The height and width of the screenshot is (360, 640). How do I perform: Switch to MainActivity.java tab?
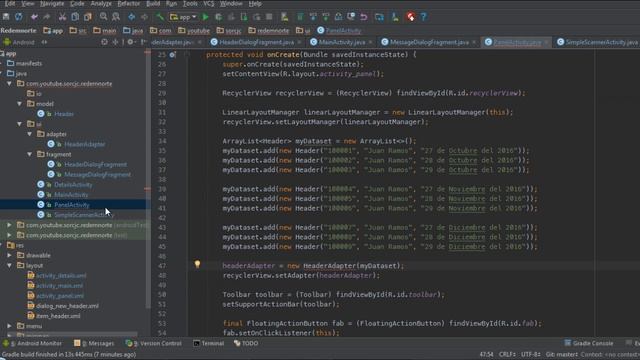342,42
